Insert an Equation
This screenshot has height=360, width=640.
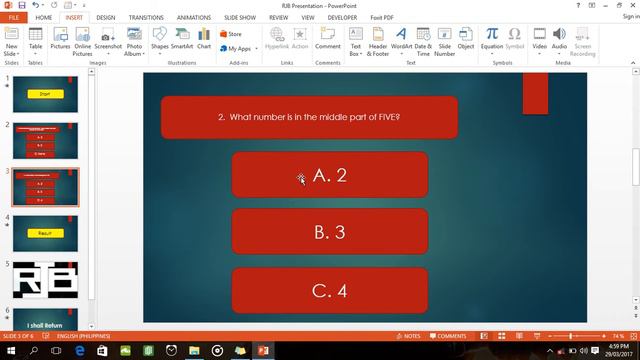(x=492, y=42)
